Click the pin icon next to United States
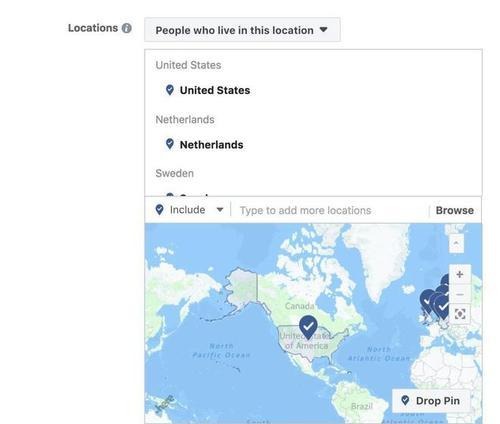This screenshot has width=500, height=424. [170, 90]
